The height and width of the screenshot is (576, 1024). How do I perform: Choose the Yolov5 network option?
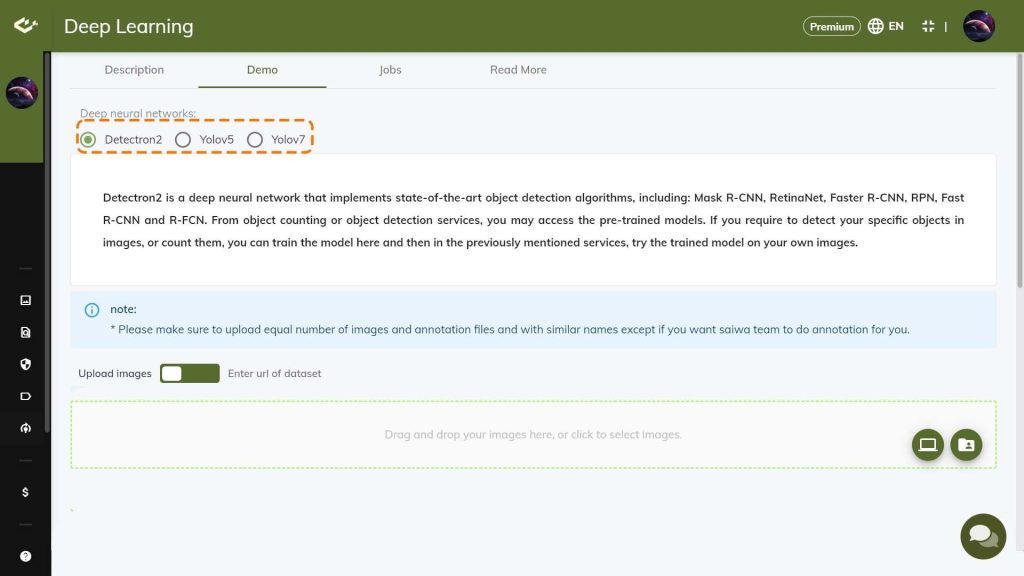(183, 139)
